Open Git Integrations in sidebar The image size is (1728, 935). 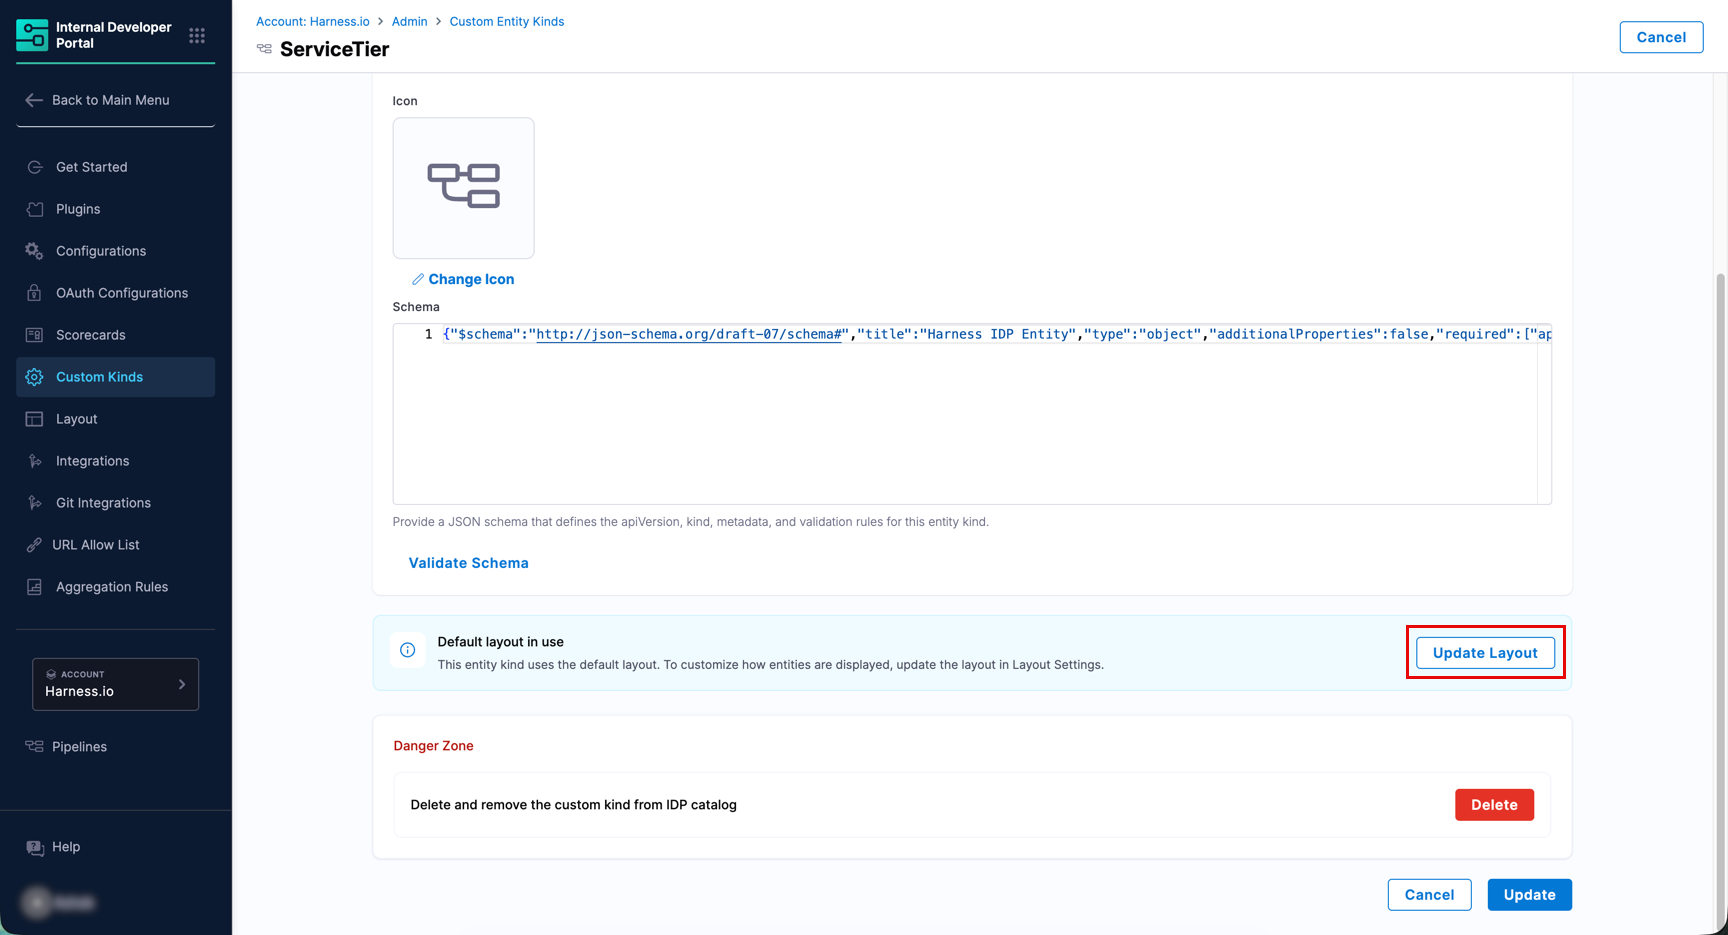coord(103,503)
